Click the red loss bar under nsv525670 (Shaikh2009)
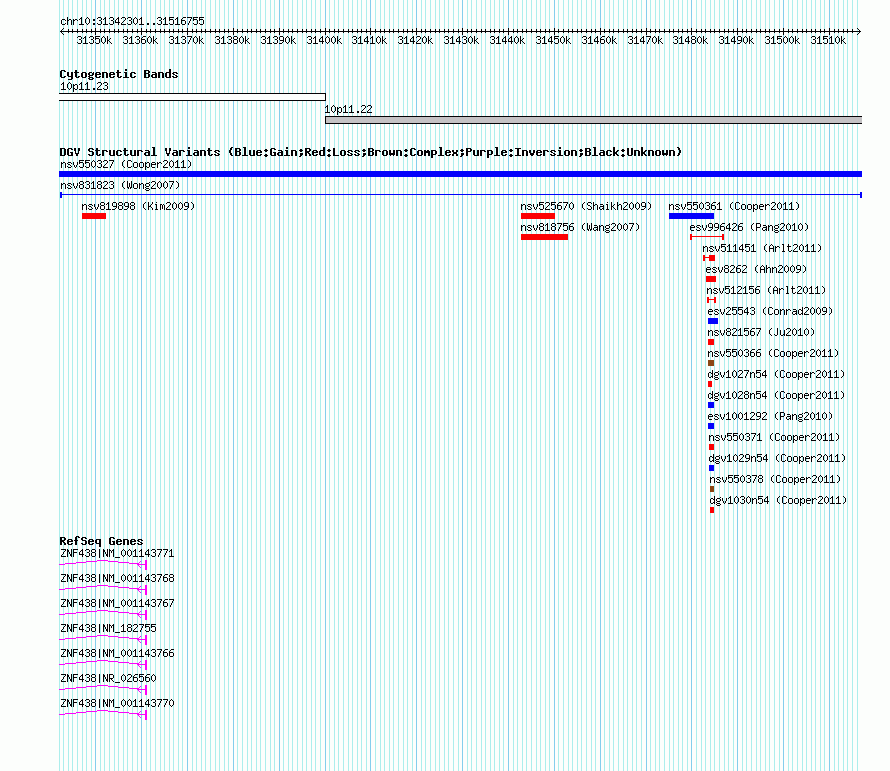 point(538,216)
